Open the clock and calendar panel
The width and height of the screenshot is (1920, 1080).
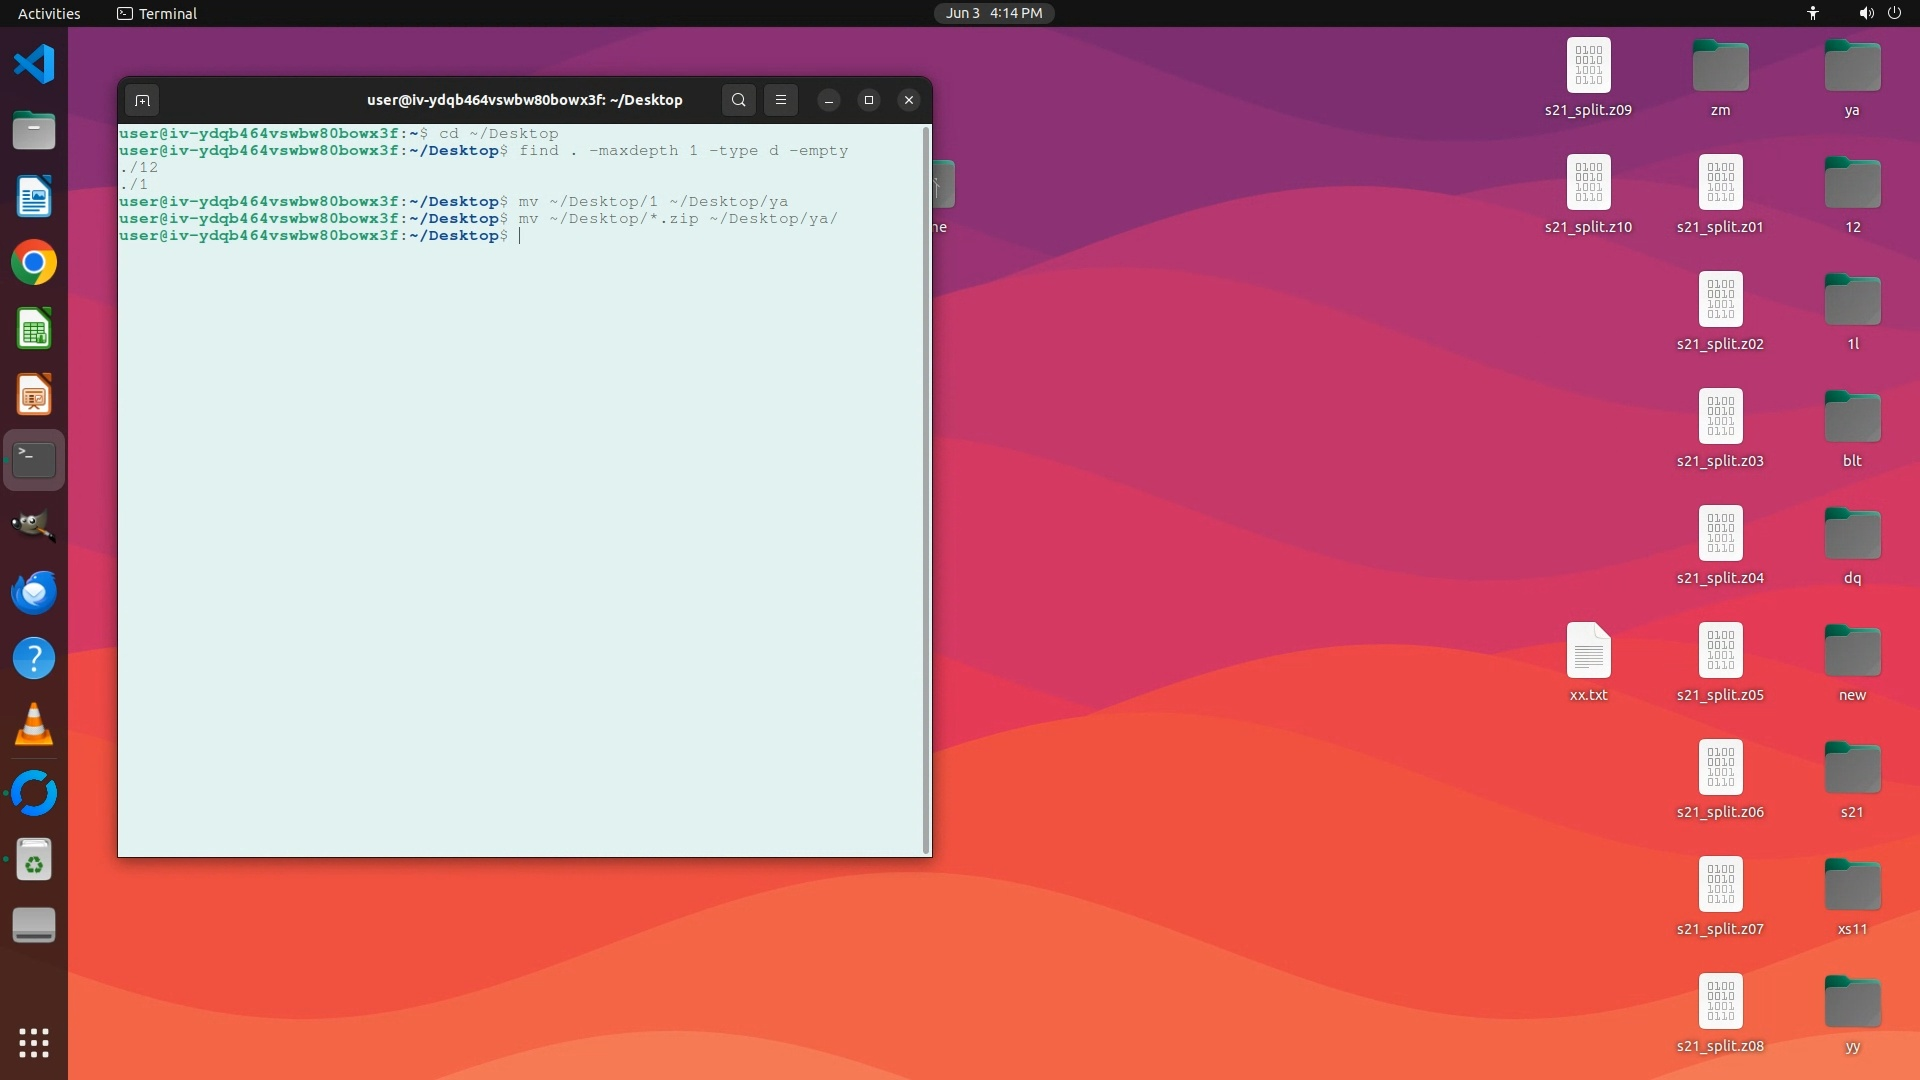point(994,13)
